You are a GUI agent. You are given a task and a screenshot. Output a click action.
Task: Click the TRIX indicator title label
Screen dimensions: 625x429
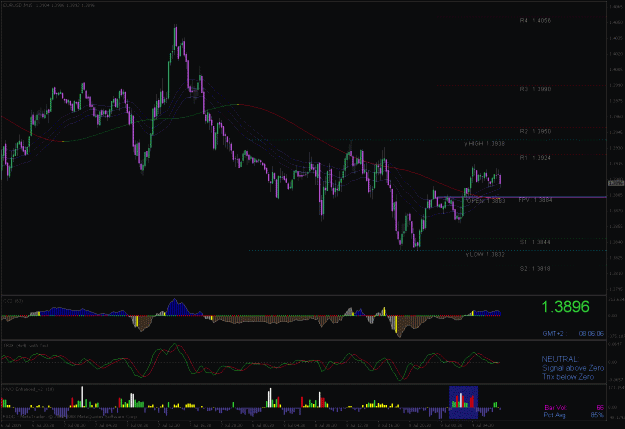tap(26, 345)
